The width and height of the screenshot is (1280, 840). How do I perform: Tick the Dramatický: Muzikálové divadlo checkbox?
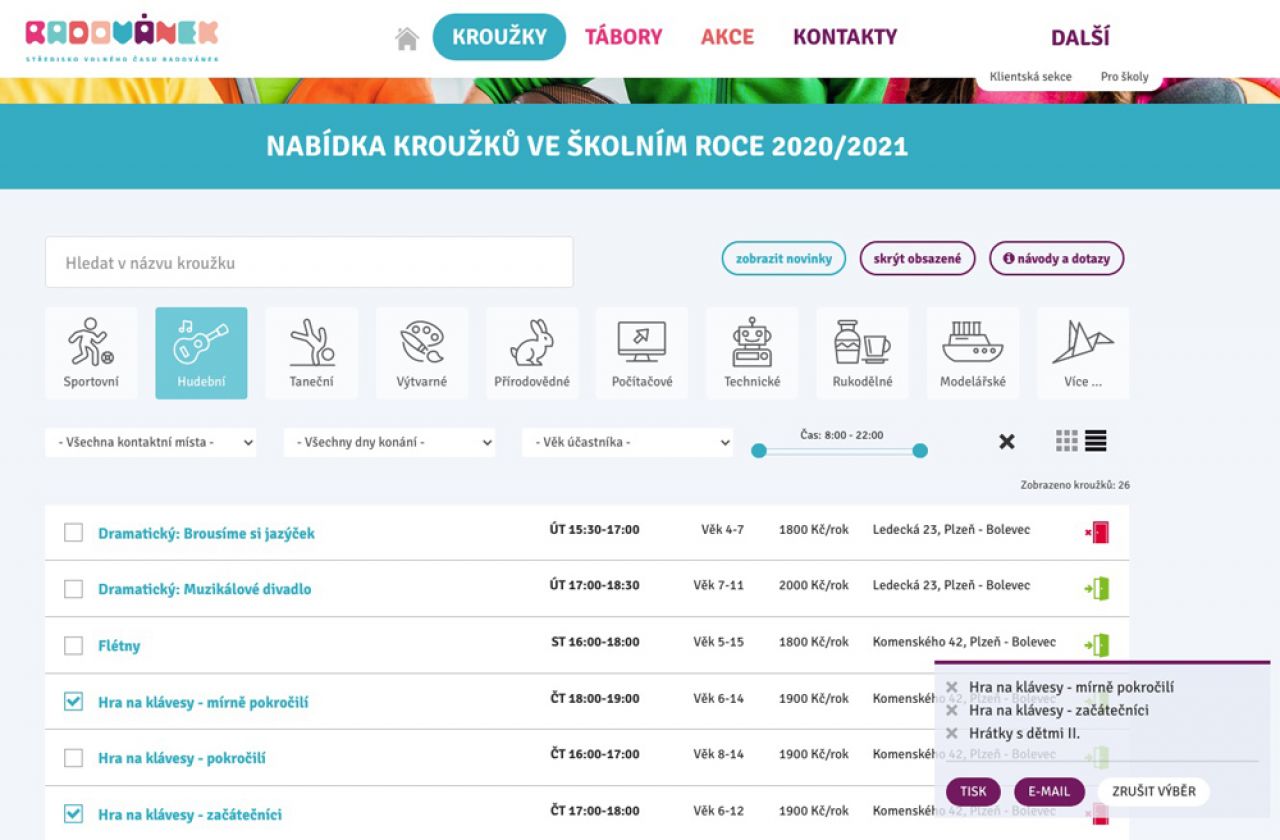coord(73,589)
